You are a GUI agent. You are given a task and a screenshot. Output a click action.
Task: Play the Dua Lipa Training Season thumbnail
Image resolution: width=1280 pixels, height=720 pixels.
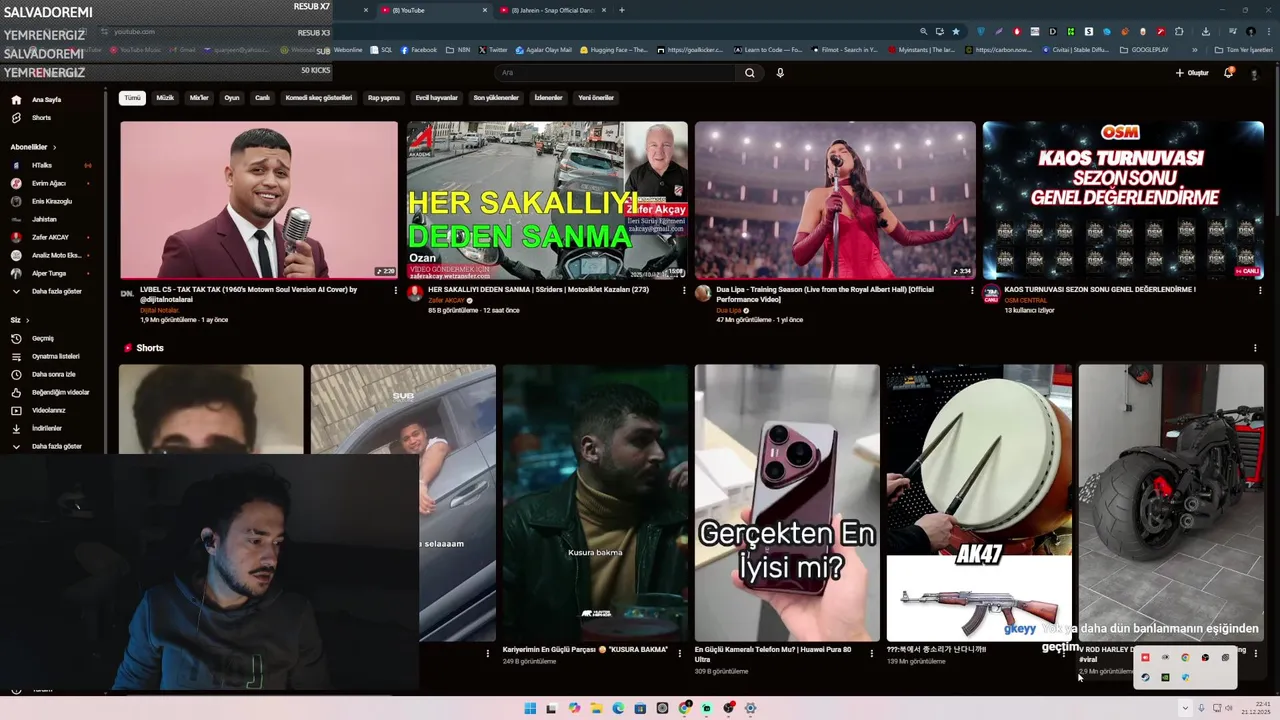835,200
